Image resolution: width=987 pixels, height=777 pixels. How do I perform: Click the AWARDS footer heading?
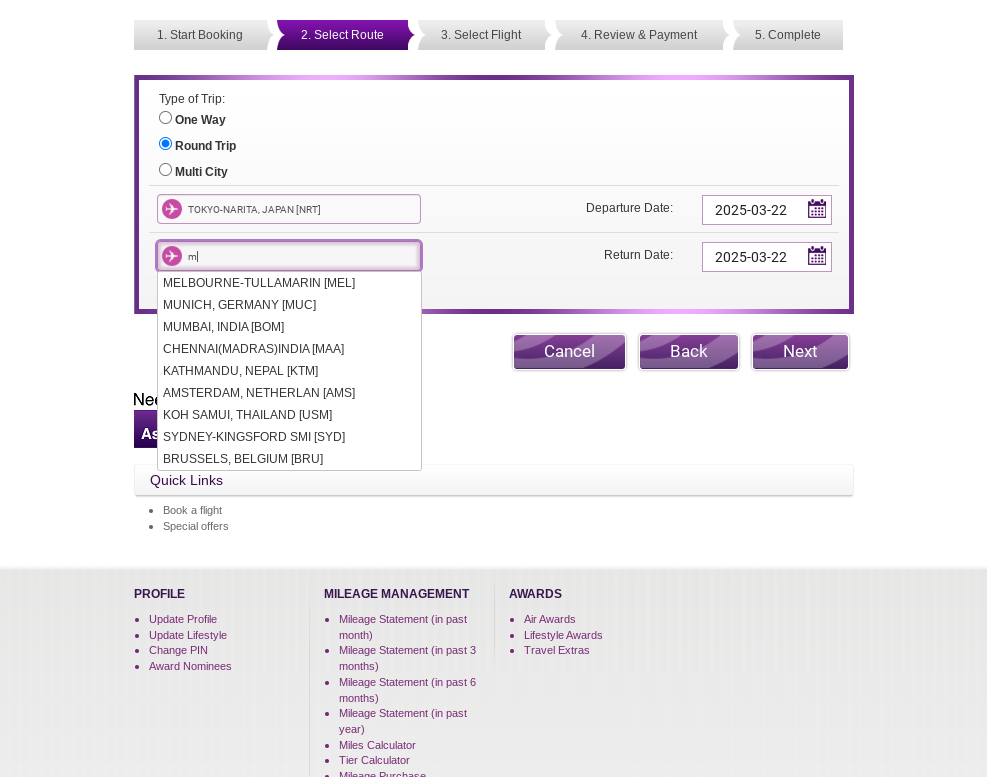click(x=536, y=594)
